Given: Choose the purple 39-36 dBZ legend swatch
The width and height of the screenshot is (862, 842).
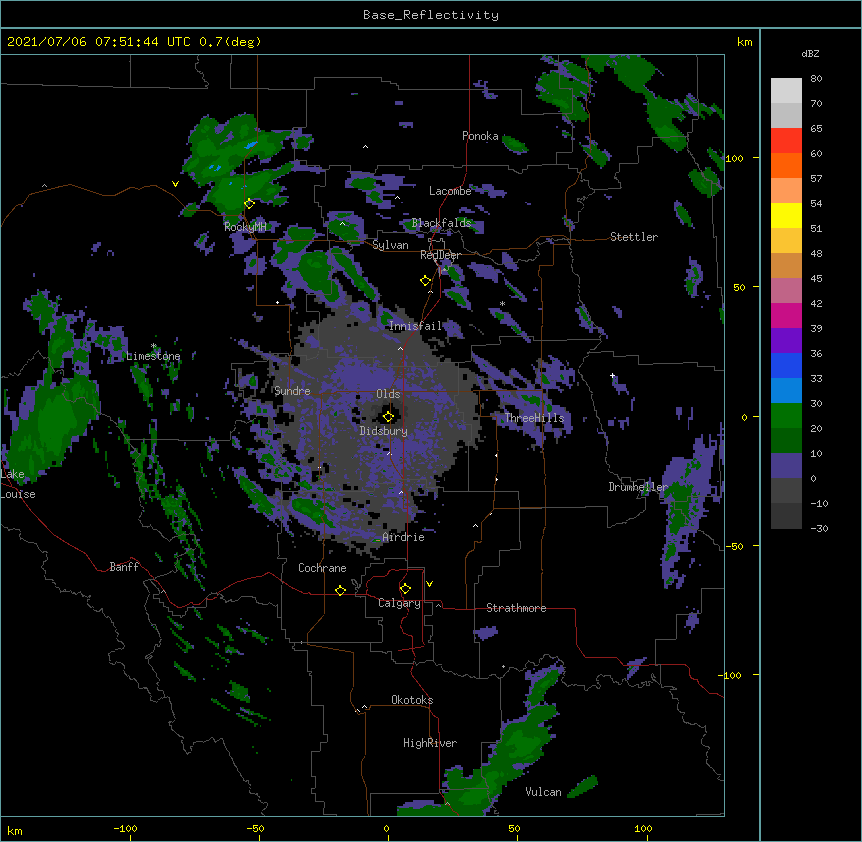Looking at the screenshot, I should (786, 340).
